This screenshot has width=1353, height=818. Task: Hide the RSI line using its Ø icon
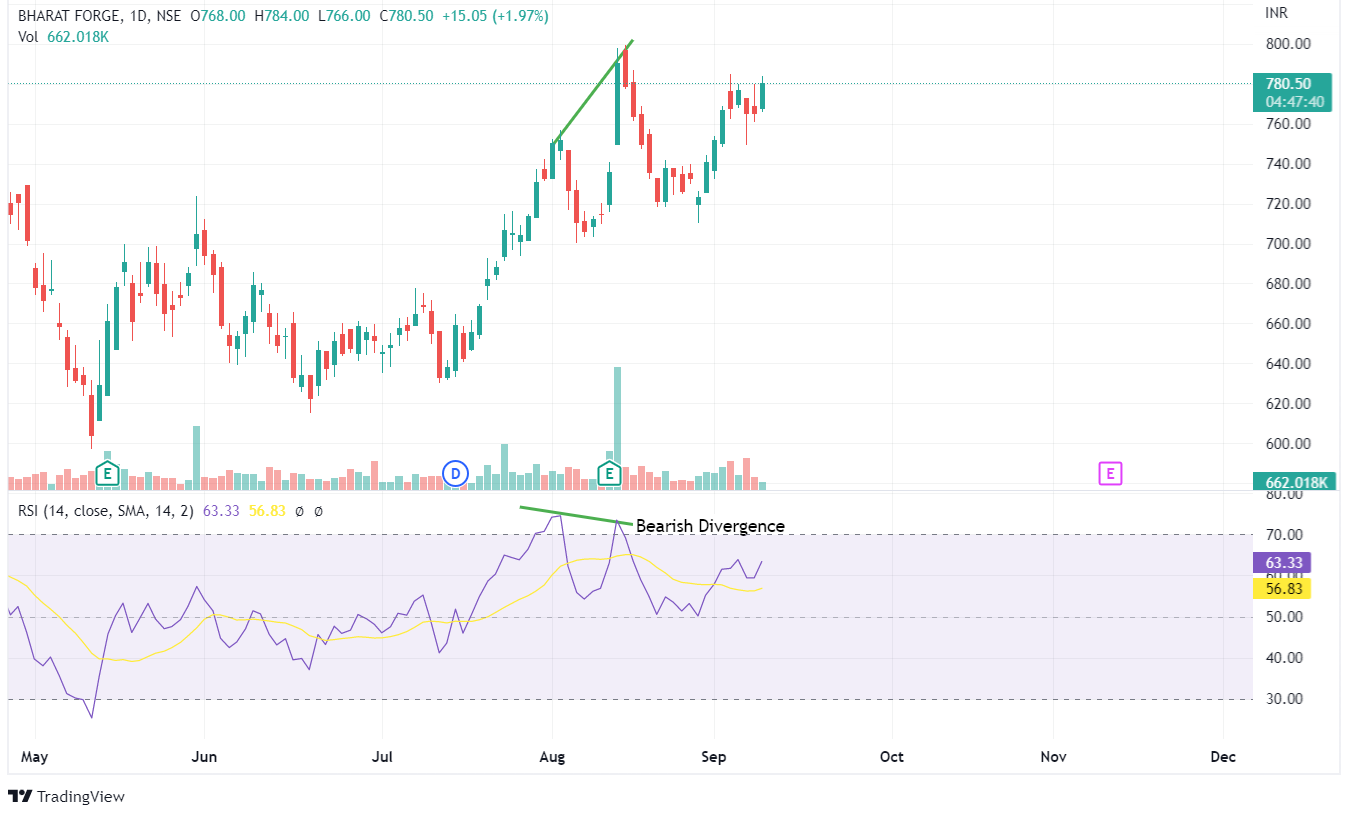pos(298,511)
